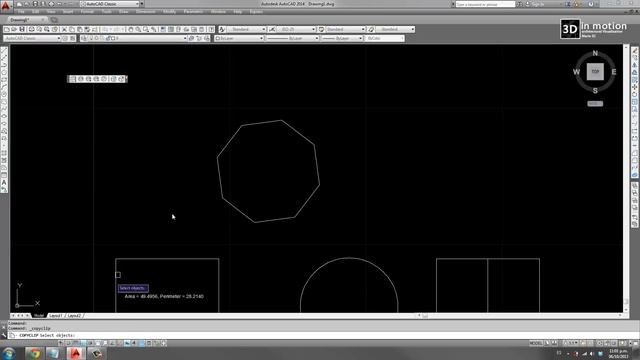The image size is (640, 360).
Task: Toggle Polar tracking in status bar
Action: click(90, 343)
